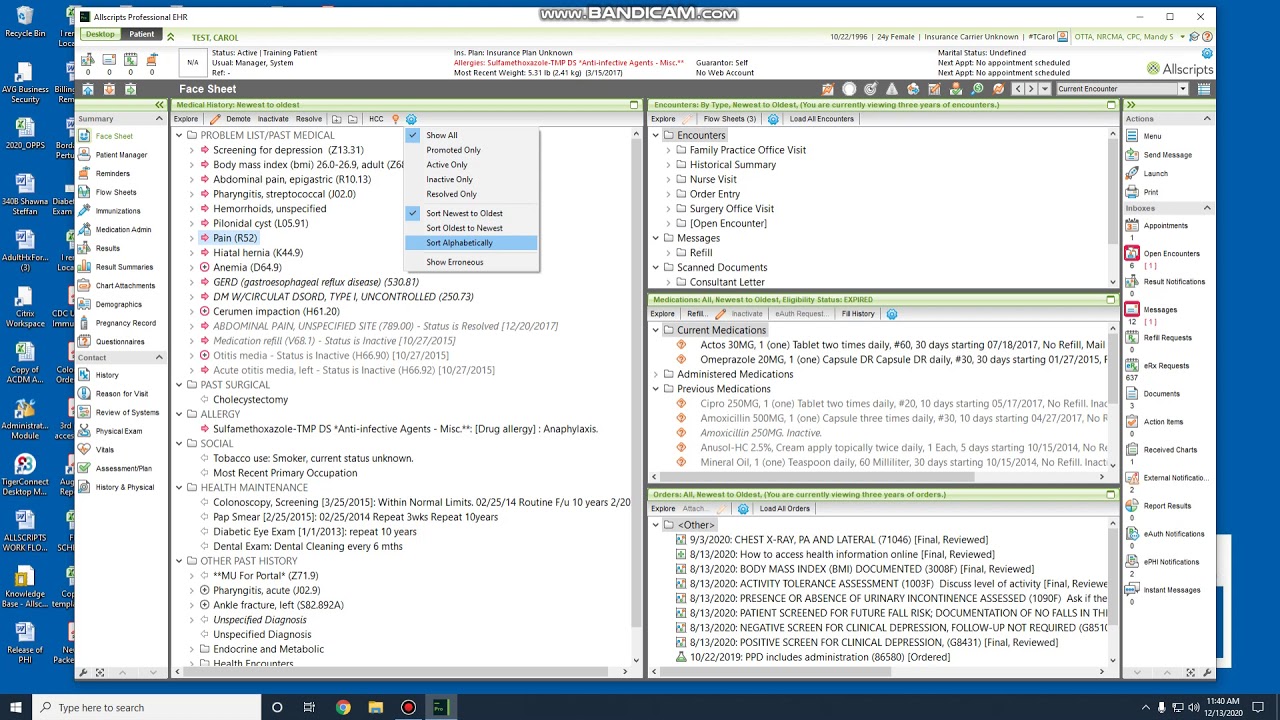Click the Send Message icon in Actions

click(x=1132, y=155)
